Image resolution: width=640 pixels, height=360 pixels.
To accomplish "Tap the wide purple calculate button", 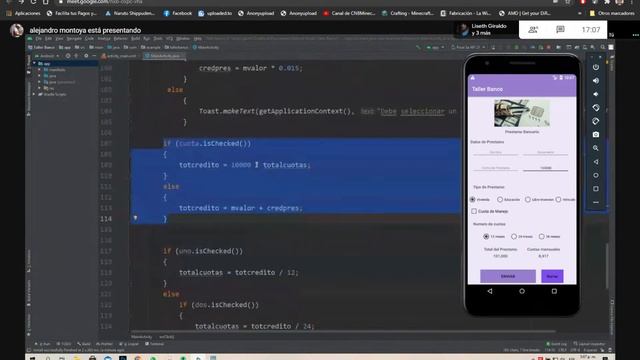I will [x=508, y=276].
